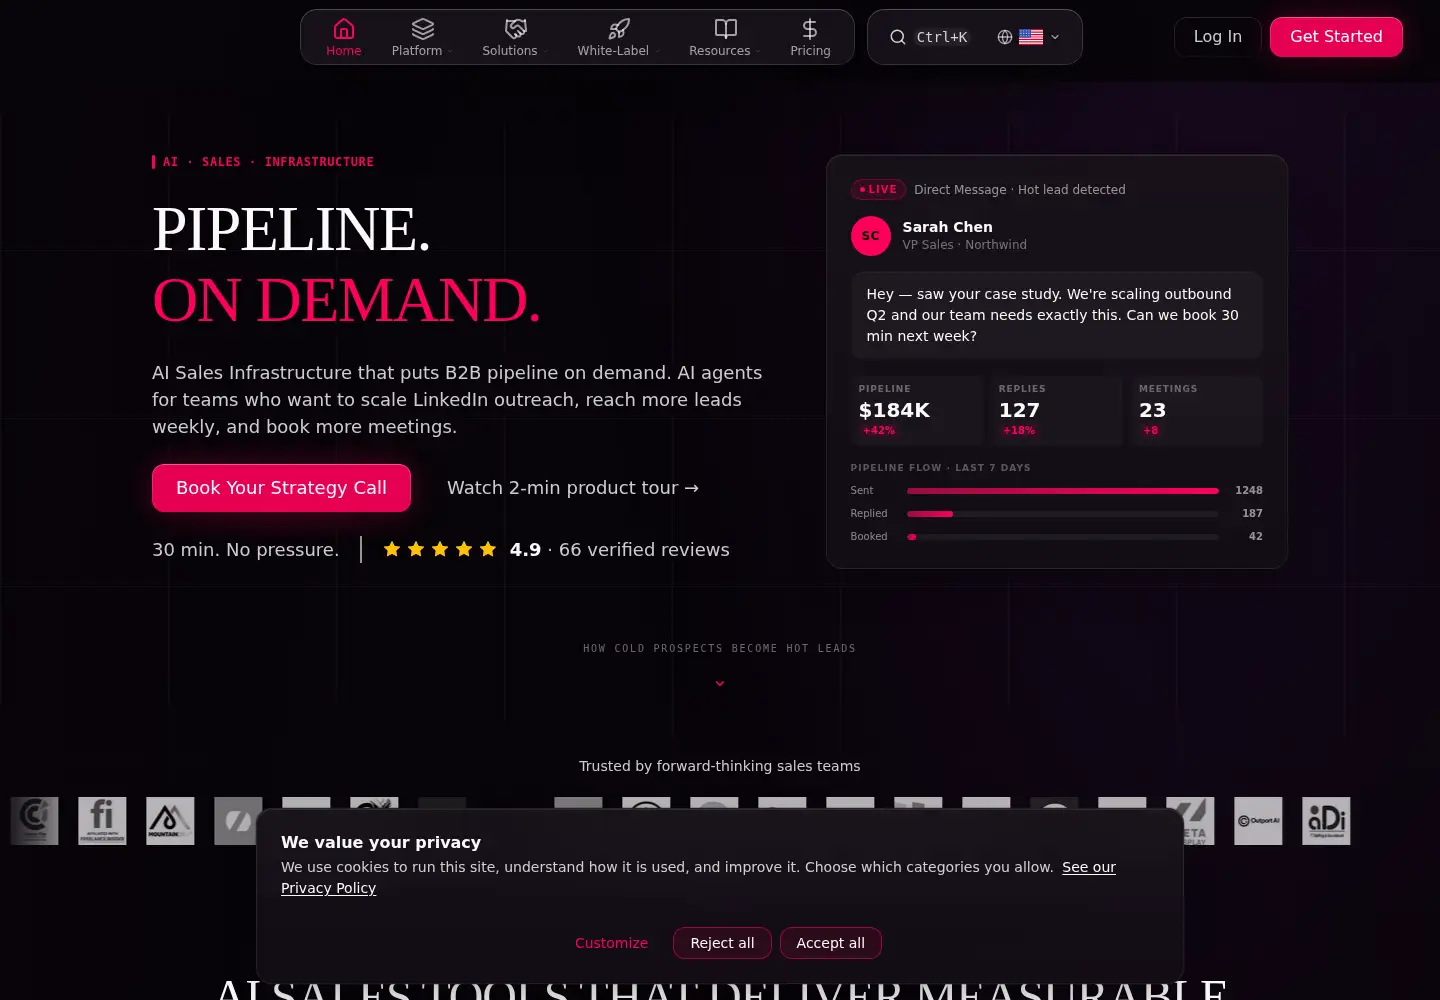The height and width of the screenshot is (1000, 1440).
Task: Click the first gold rating star
Action: point(392,549)
